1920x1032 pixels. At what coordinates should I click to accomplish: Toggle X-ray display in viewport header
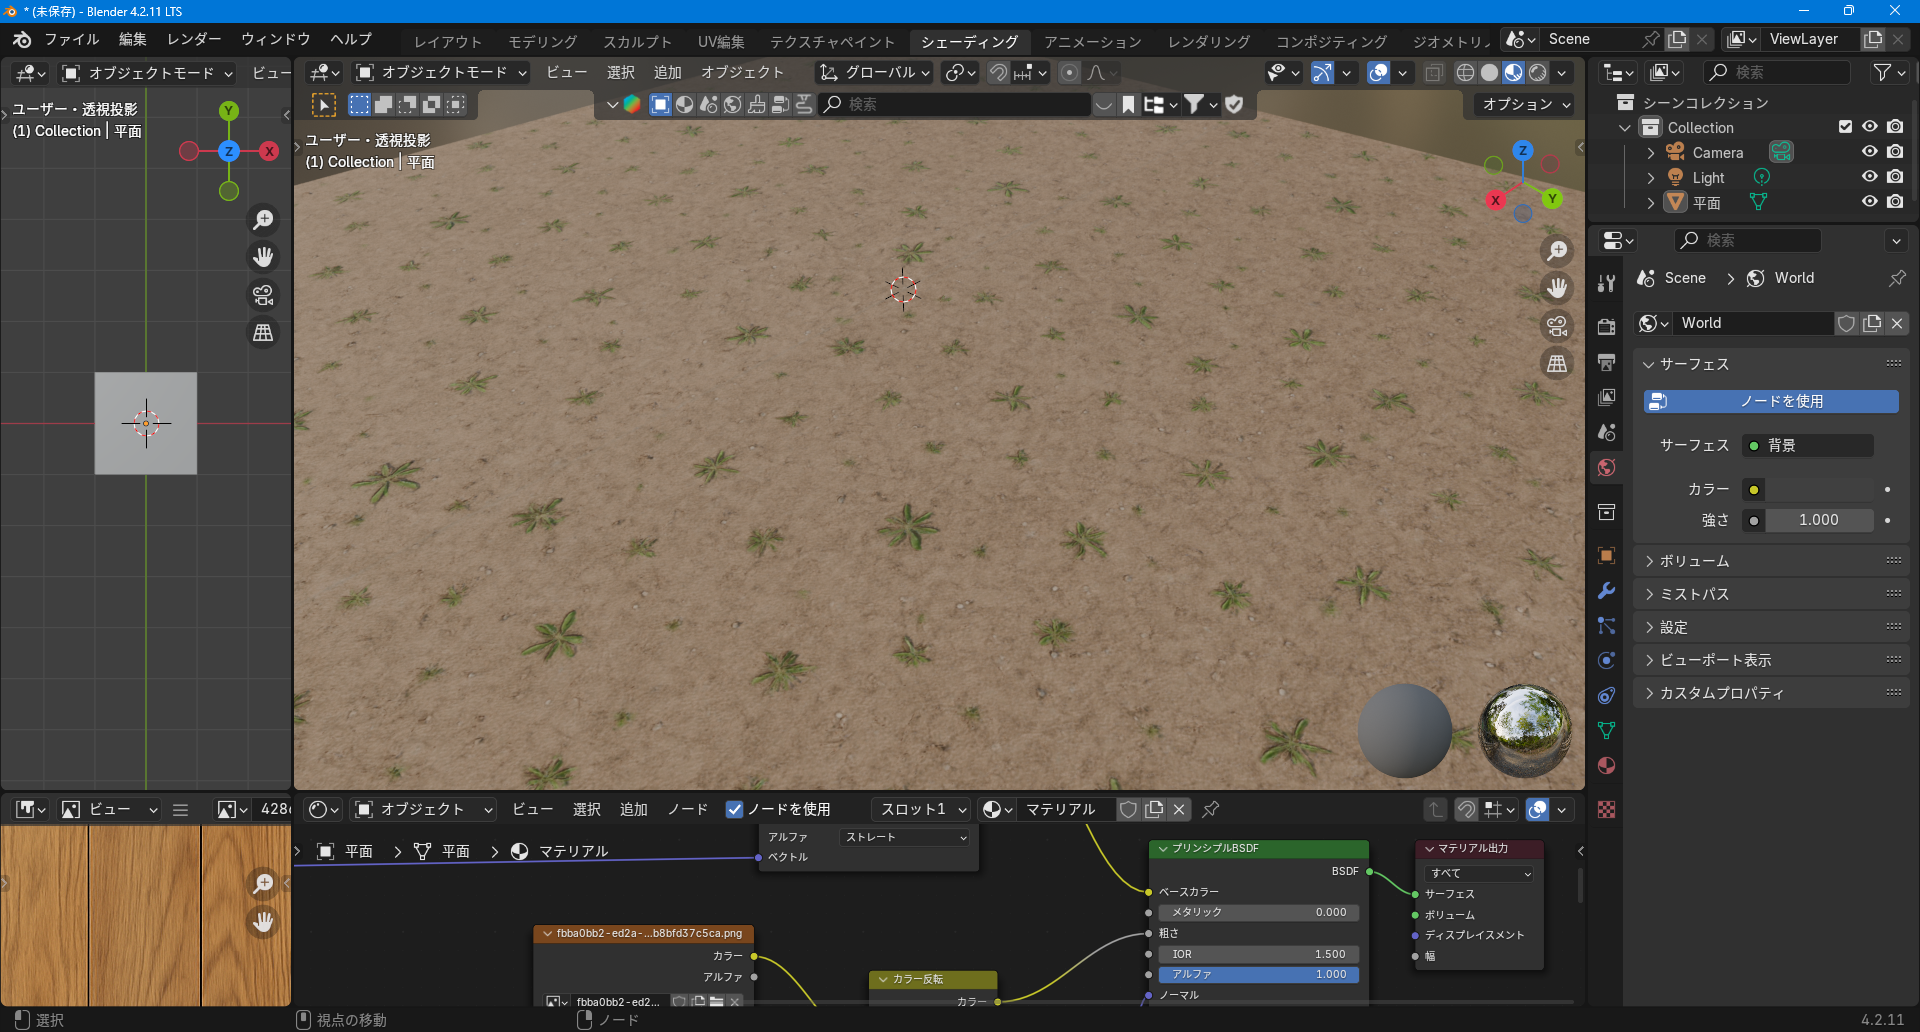tap(1434, 72)
